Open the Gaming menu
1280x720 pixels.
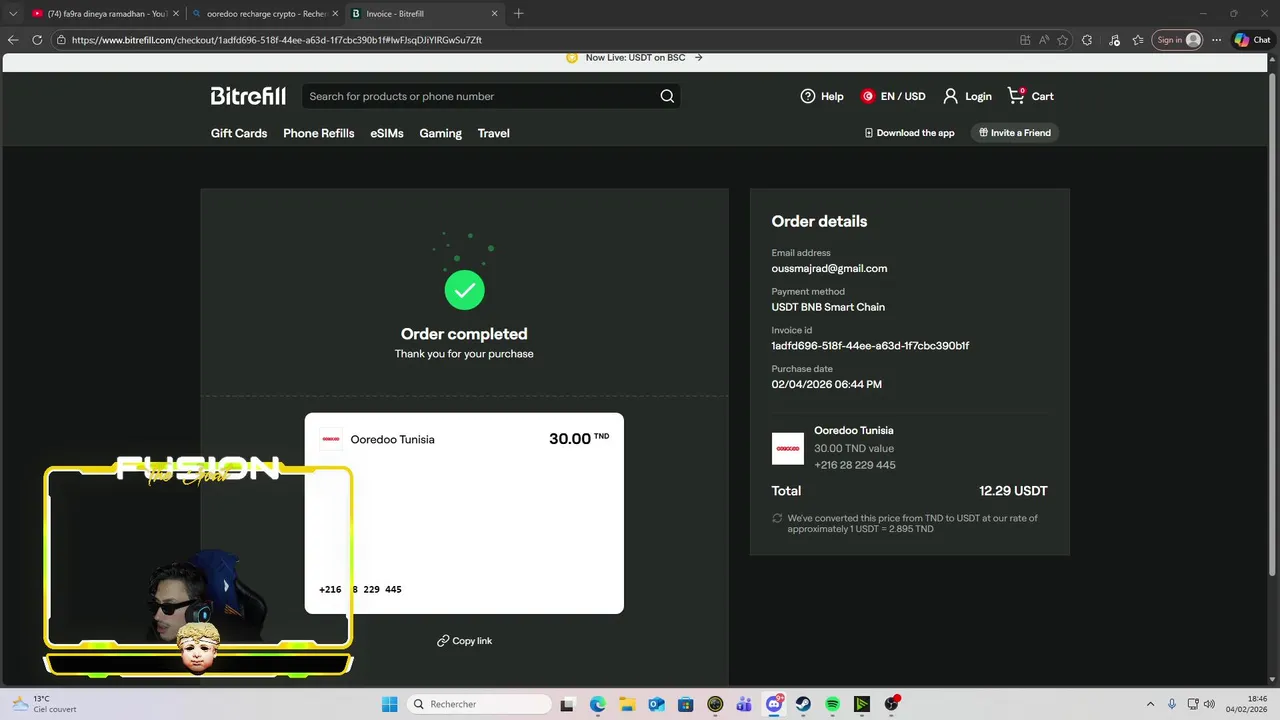[x=440, y=133]
